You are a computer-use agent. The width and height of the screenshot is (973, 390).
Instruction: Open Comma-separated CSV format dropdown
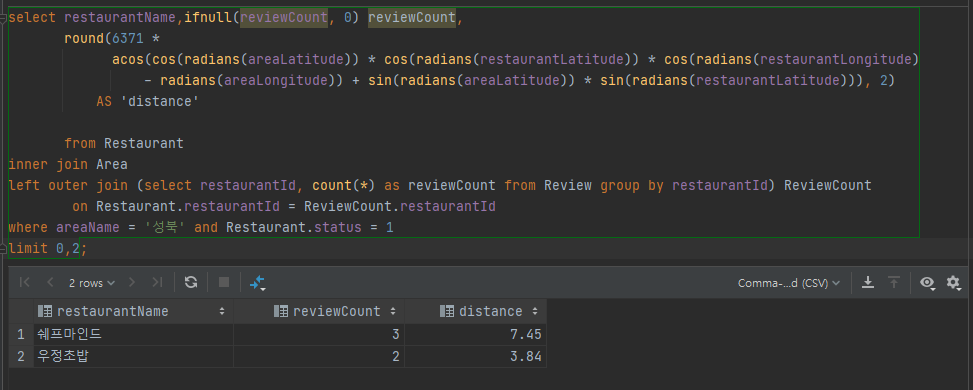tap(789, 283)
